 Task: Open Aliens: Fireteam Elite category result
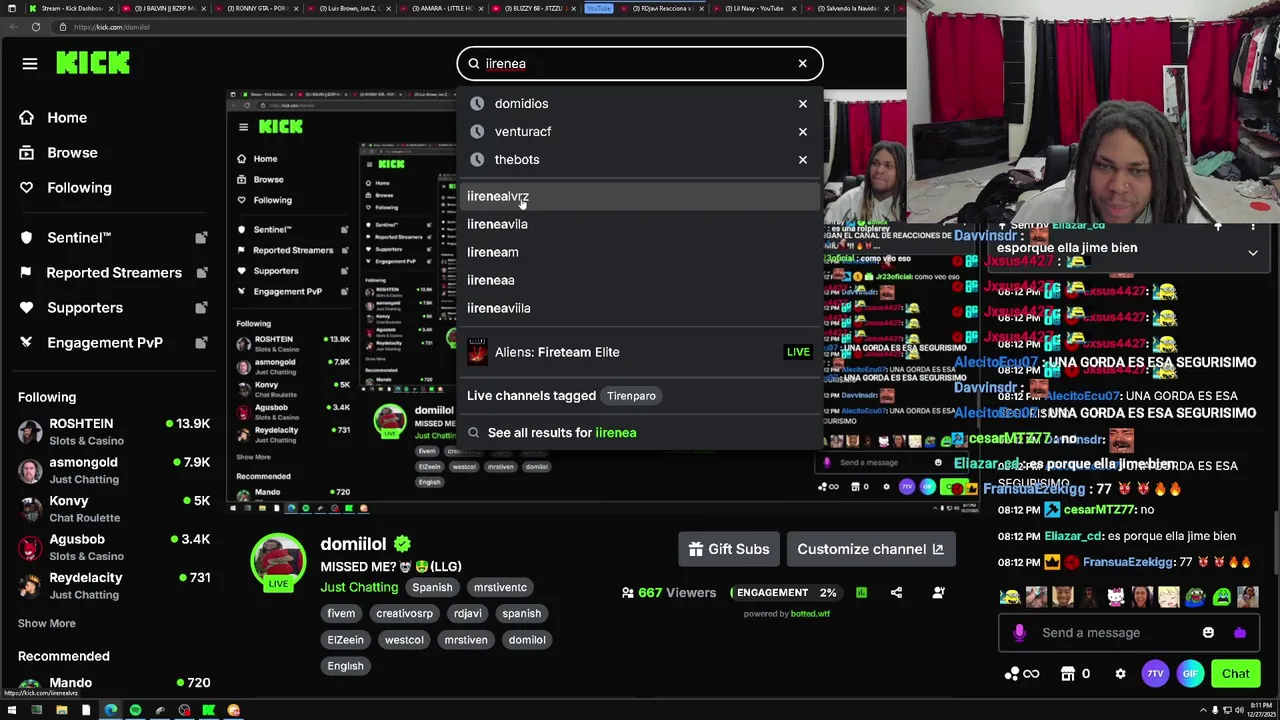click(640, 352)
